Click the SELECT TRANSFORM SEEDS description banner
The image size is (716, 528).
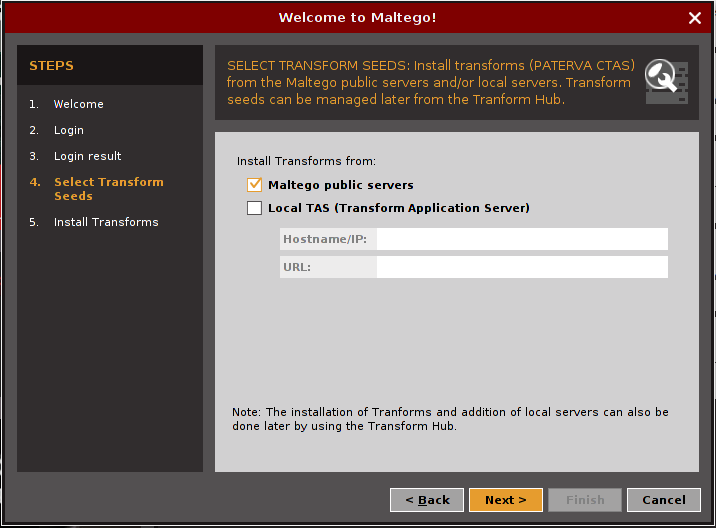[430, 82]
